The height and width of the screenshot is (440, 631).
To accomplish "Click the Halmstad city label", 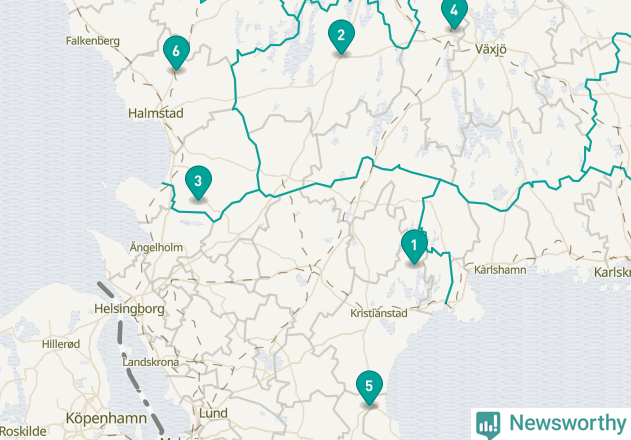I will pos(156,113).
